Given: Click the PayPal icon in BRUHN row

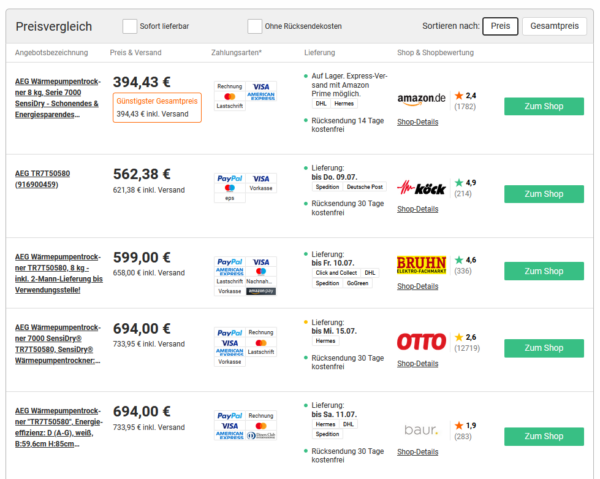Looking at the screenshot, I should pos(230,262).
